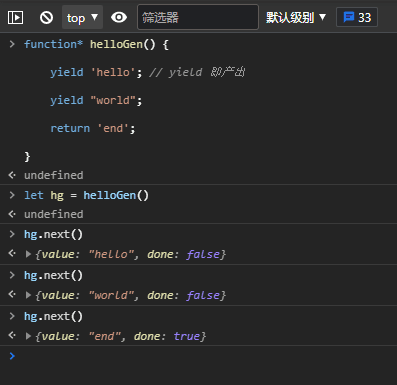
Task: Open the 33 issues badge
Action: pos(357,17)
